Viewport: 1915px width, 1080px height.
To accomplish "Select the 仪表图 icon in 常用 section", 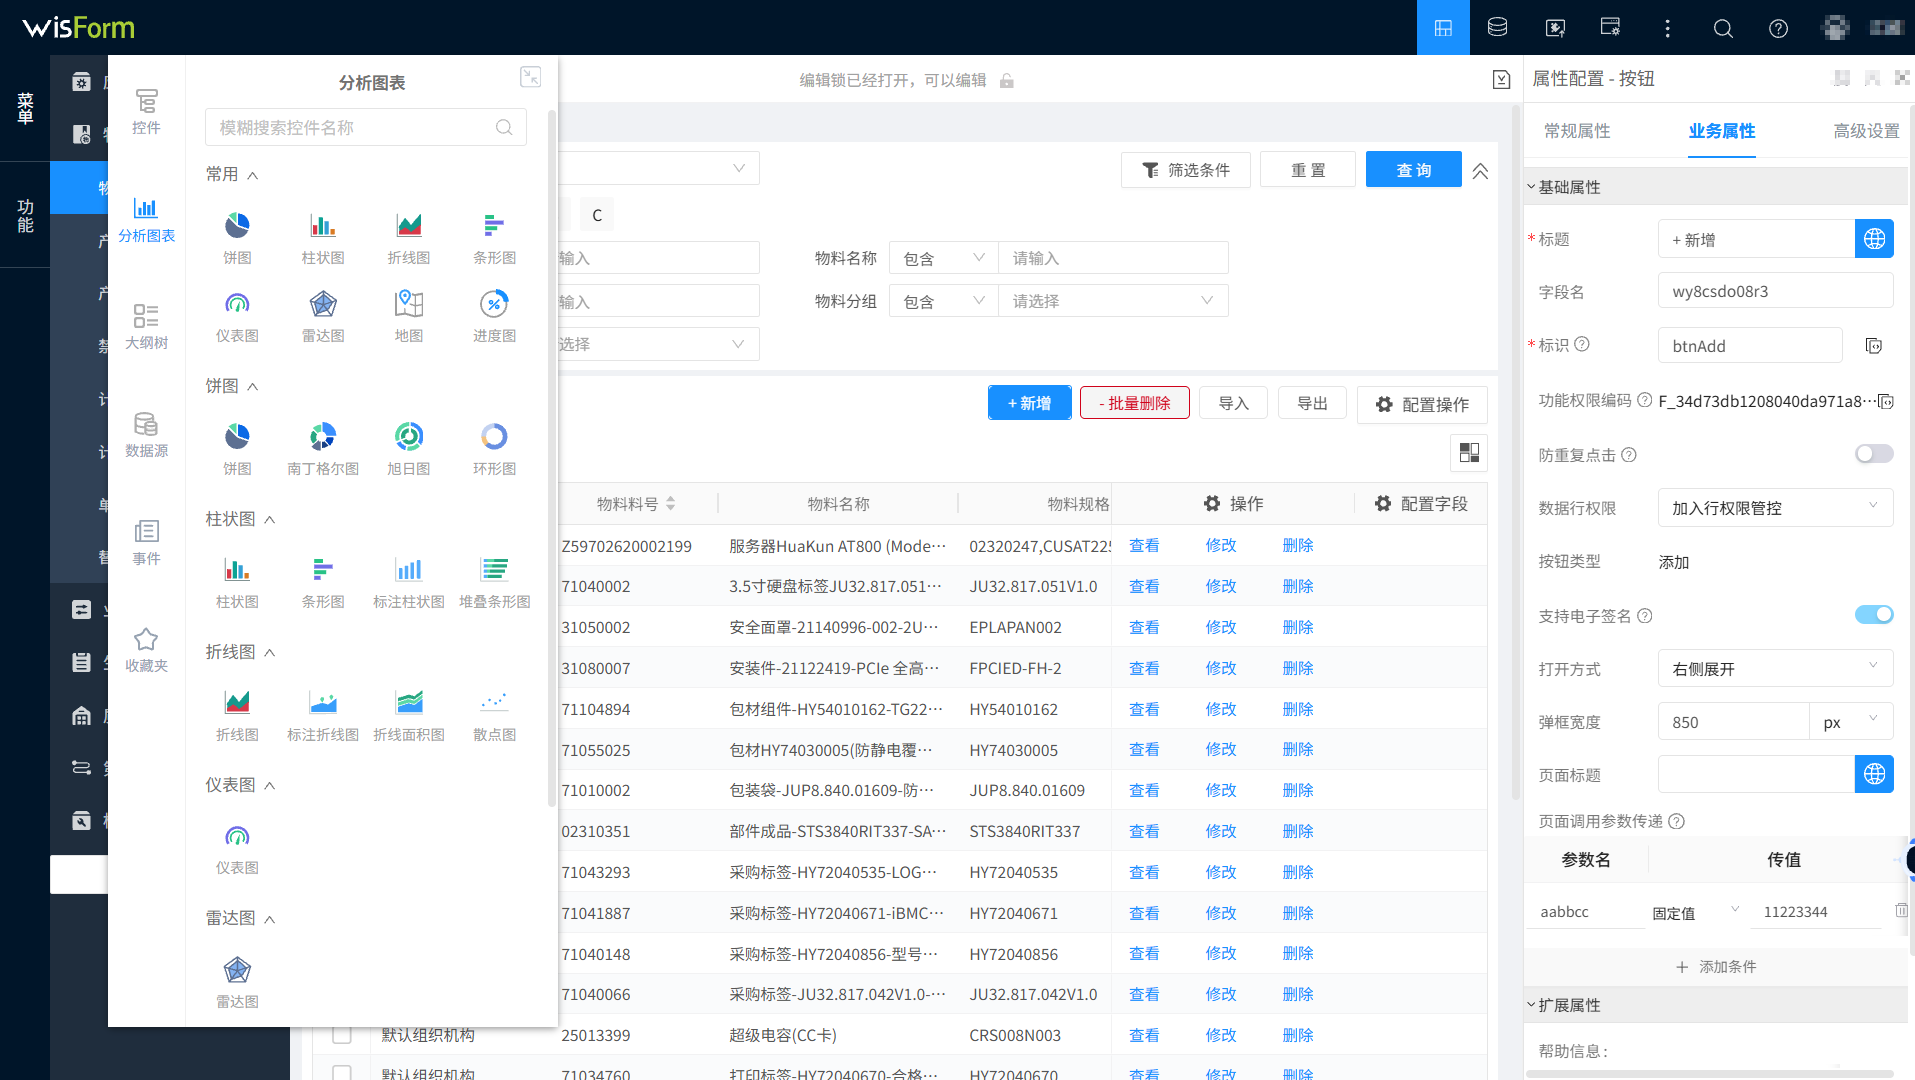I will pos(237,315).
